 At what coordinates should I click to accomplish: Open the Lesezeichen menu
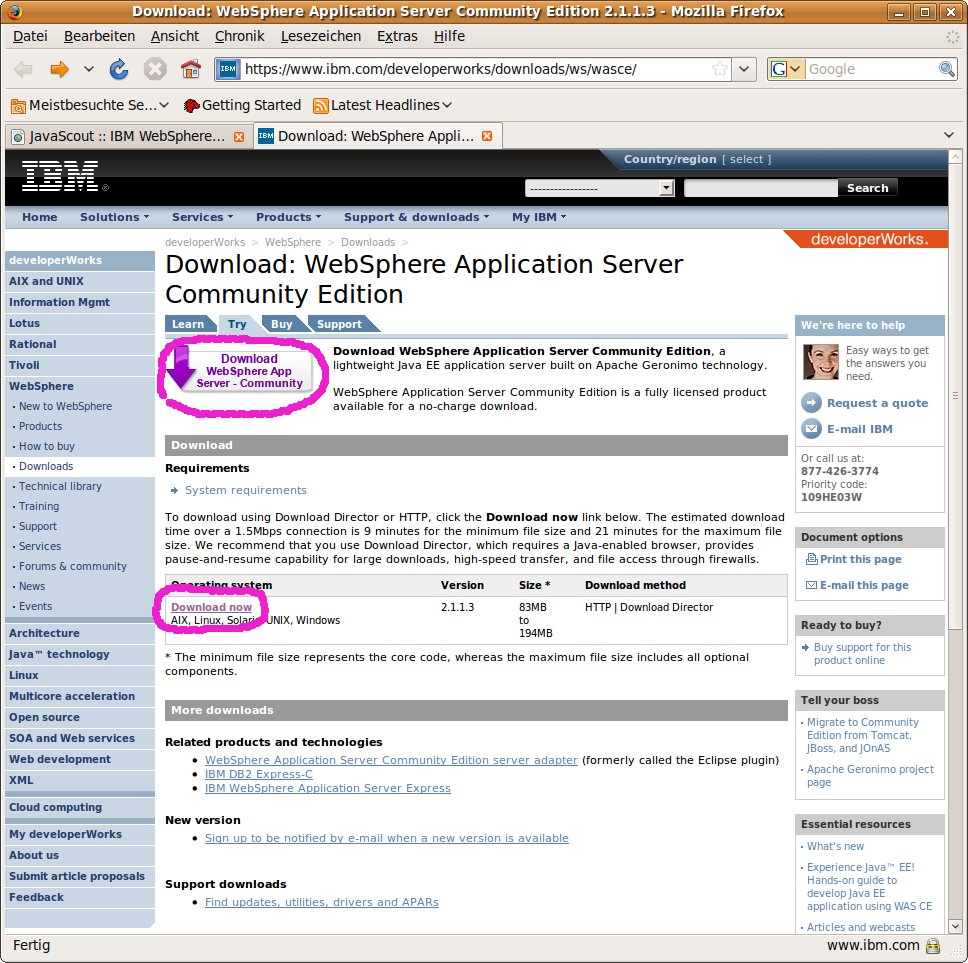click(320, 36)
